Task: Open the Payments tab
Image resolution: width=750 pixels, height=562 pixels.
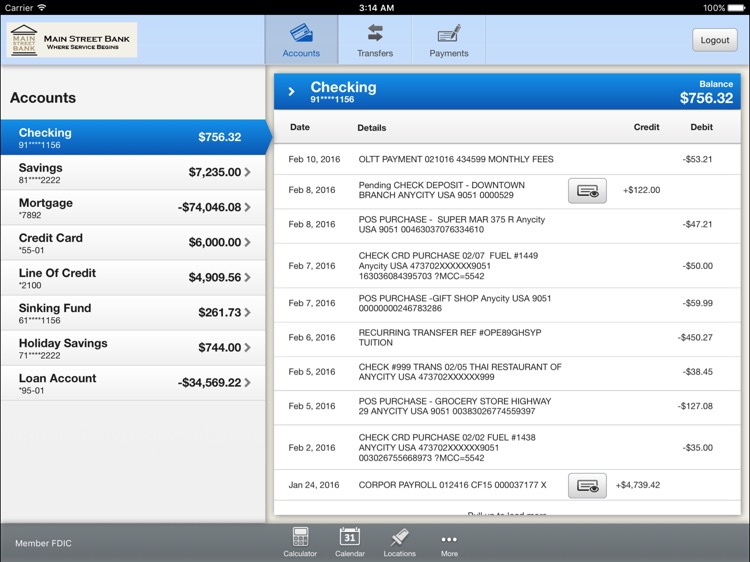Action: (x=449, y=40)
